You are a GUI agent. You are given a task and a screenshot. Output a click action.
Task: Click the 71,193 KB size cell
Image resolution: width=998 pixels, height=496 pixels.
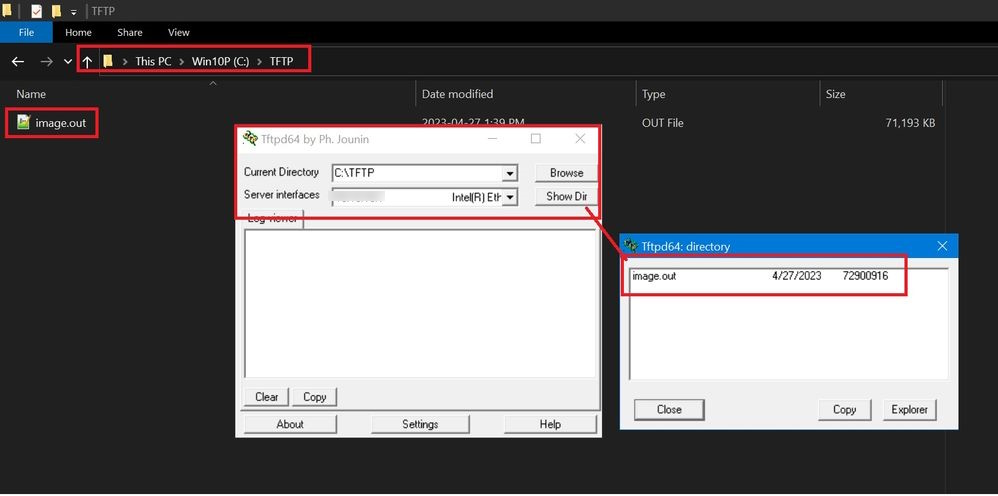tap(910, 123)
